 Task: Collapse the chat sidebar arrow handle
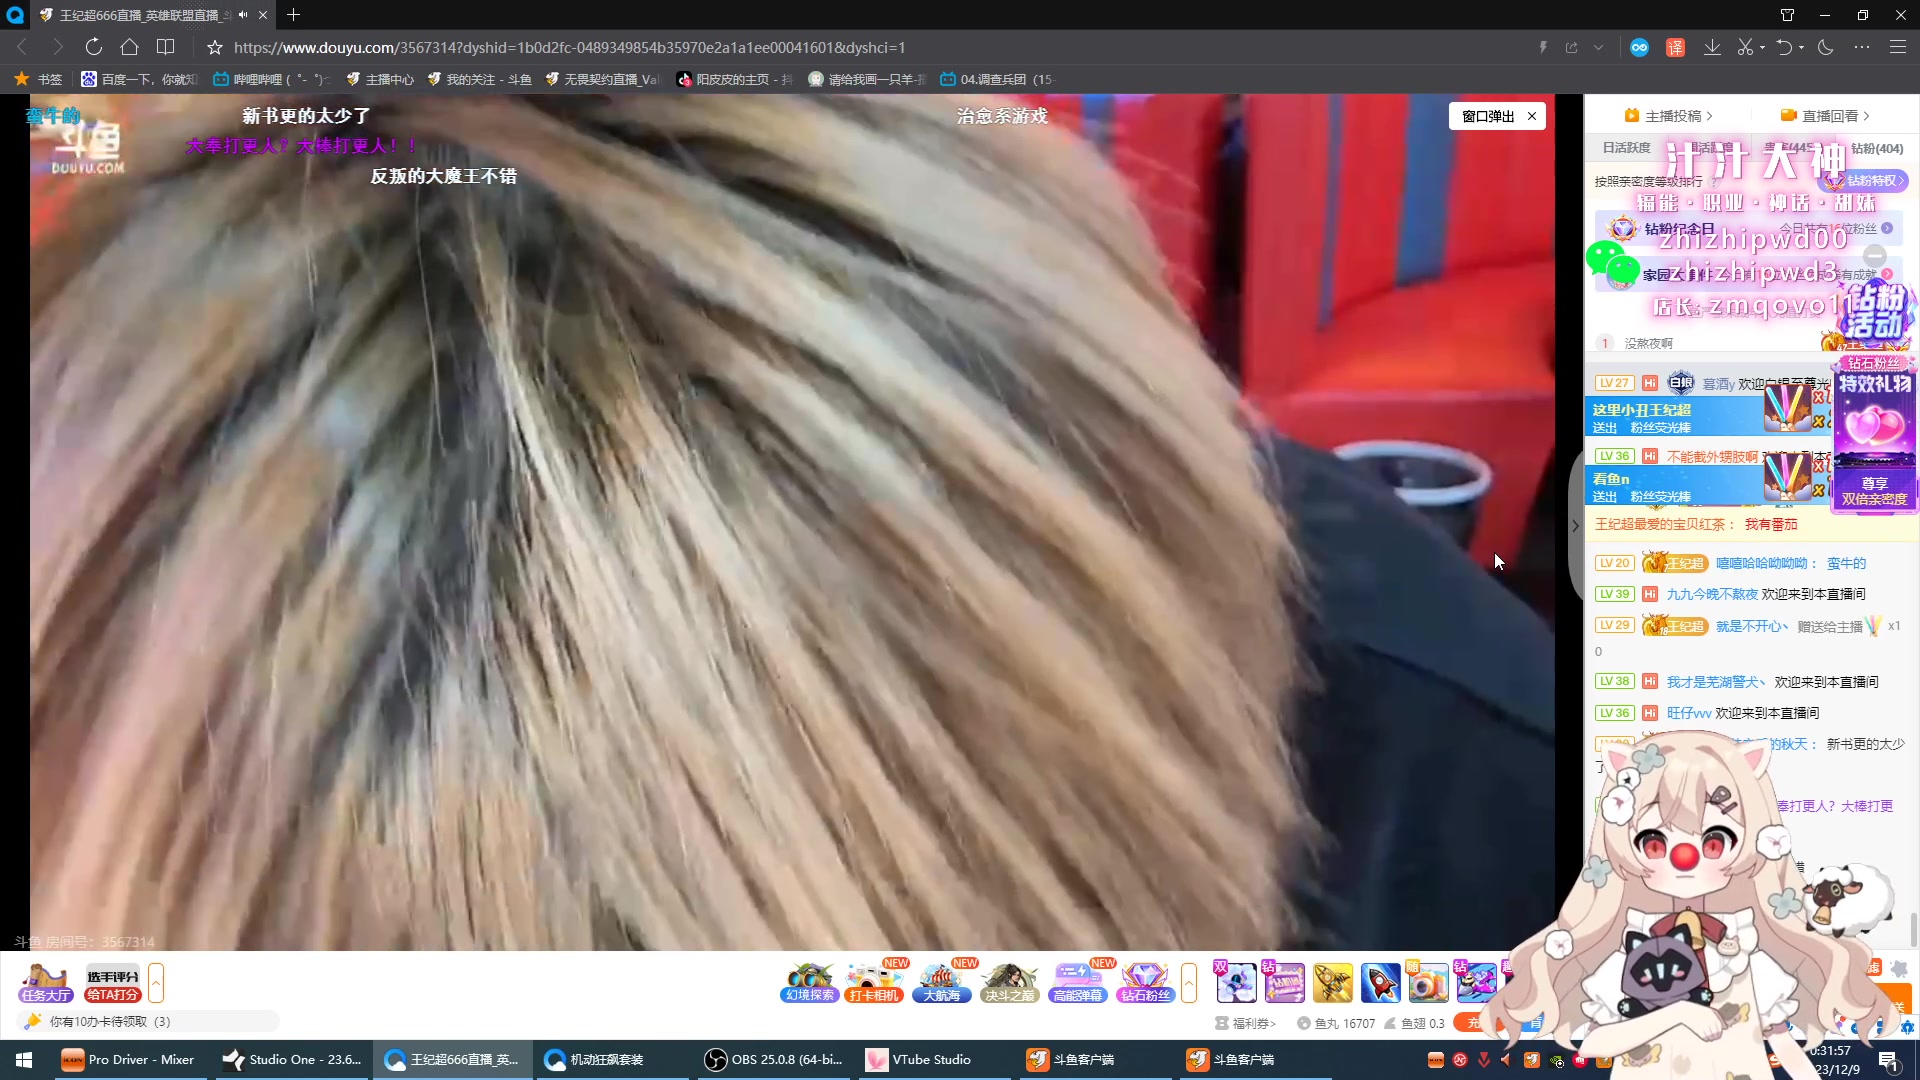coord(1575,526)
